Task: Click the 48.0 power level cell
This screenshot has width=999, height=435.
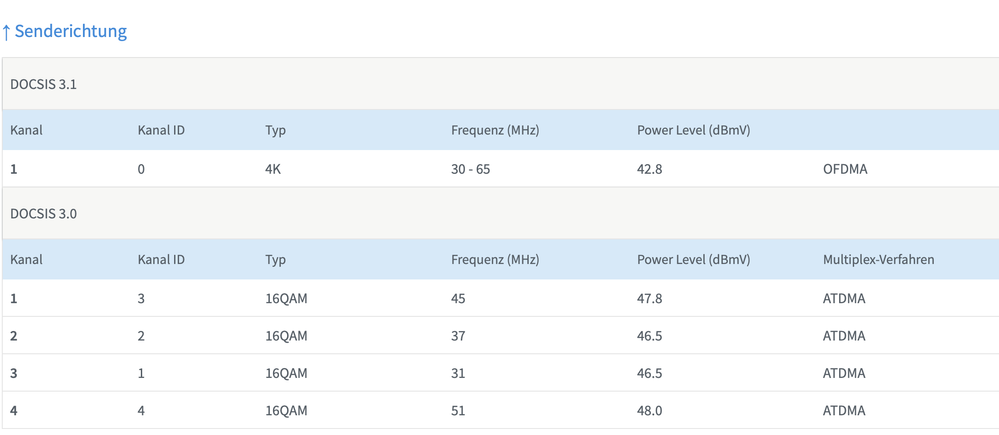Action: tap(650, 410)
